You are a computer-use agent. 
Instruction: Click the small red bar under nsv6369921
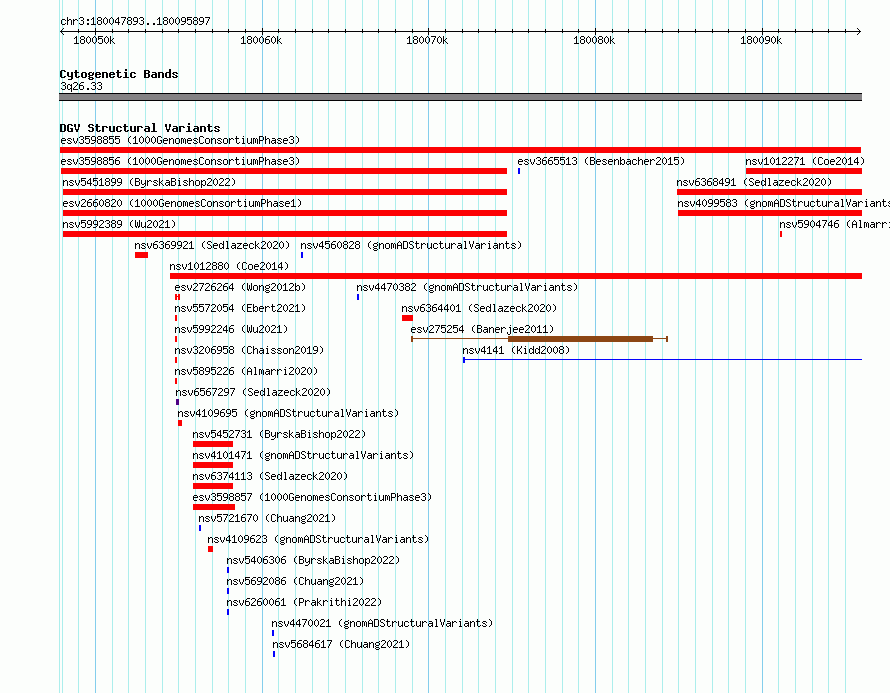(x=141, y=255)
